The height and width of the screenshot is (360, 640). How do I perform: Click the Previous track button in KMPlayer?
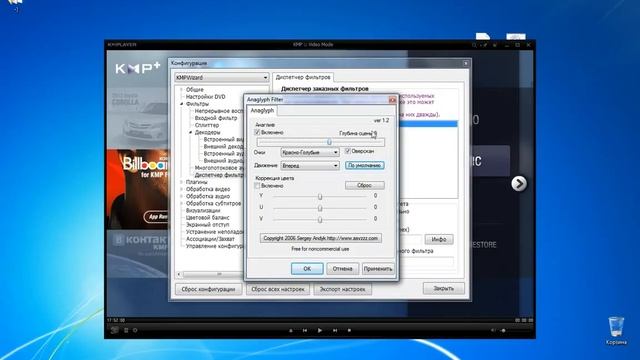tap(304, 330)
